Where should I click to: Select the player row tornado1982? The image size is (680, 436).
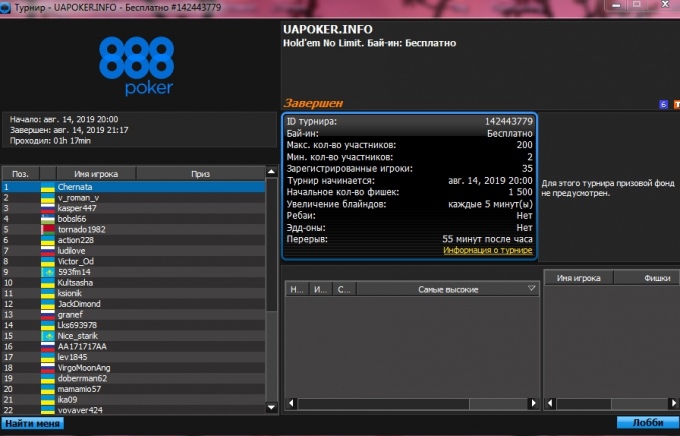(x=134, y=229)
